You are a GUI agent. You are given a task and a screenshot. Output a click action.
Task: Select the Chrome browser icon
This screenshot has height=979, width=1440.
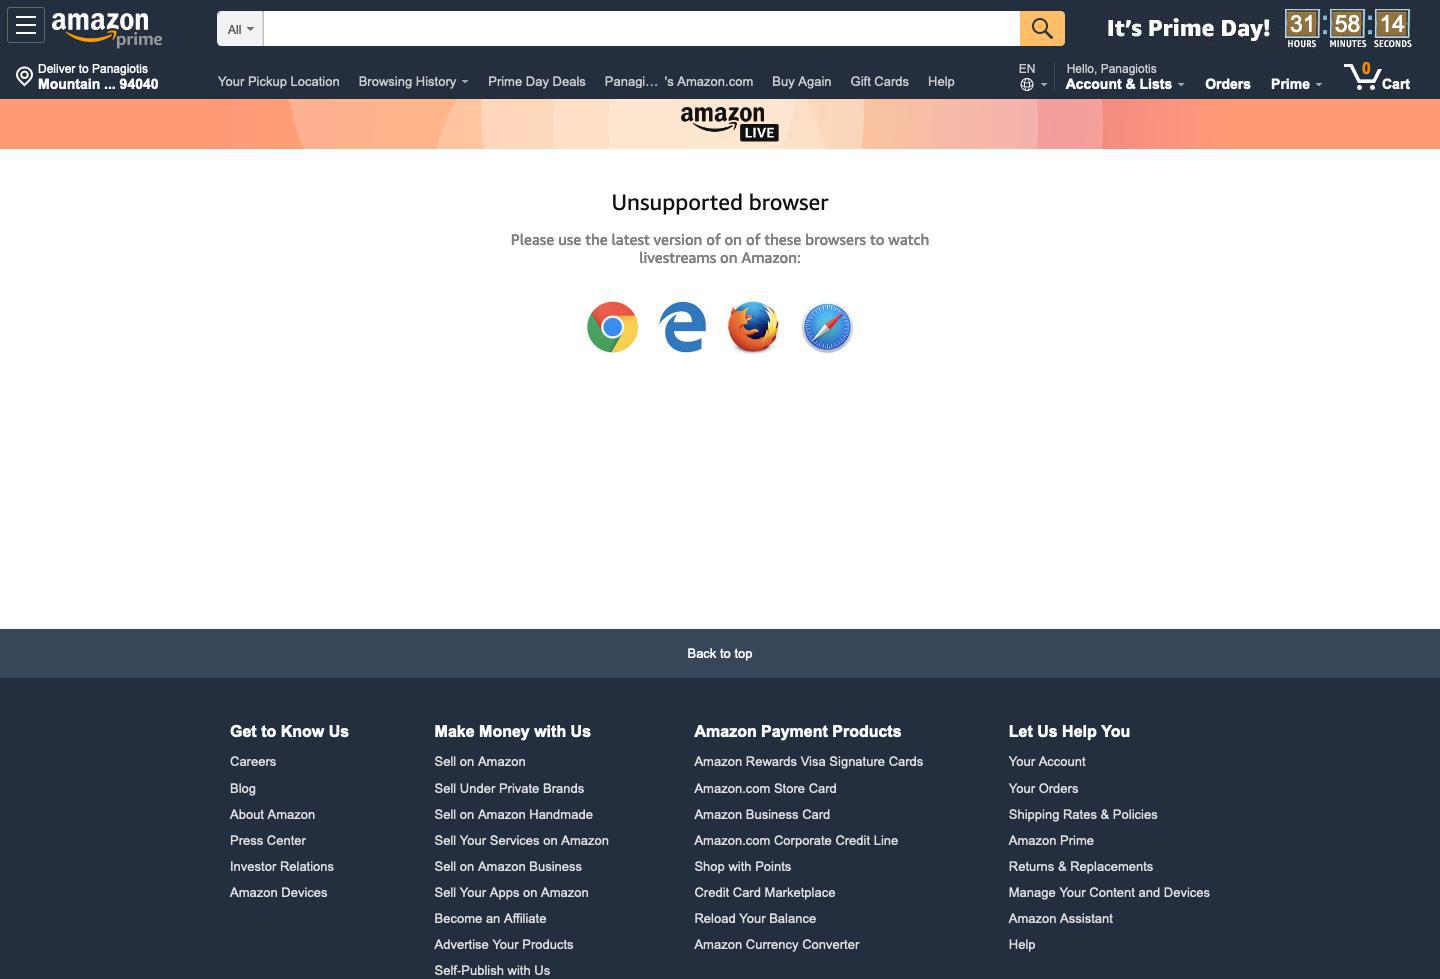tap(612, 327)
